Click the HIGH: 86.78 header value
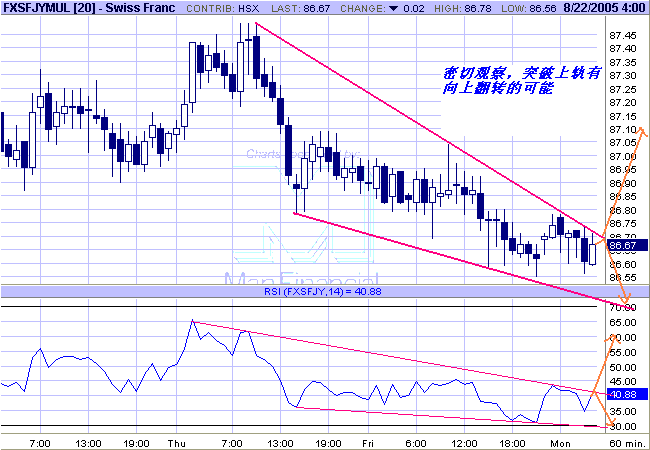Viewport: 650px width, 450px height. point(463,8)
